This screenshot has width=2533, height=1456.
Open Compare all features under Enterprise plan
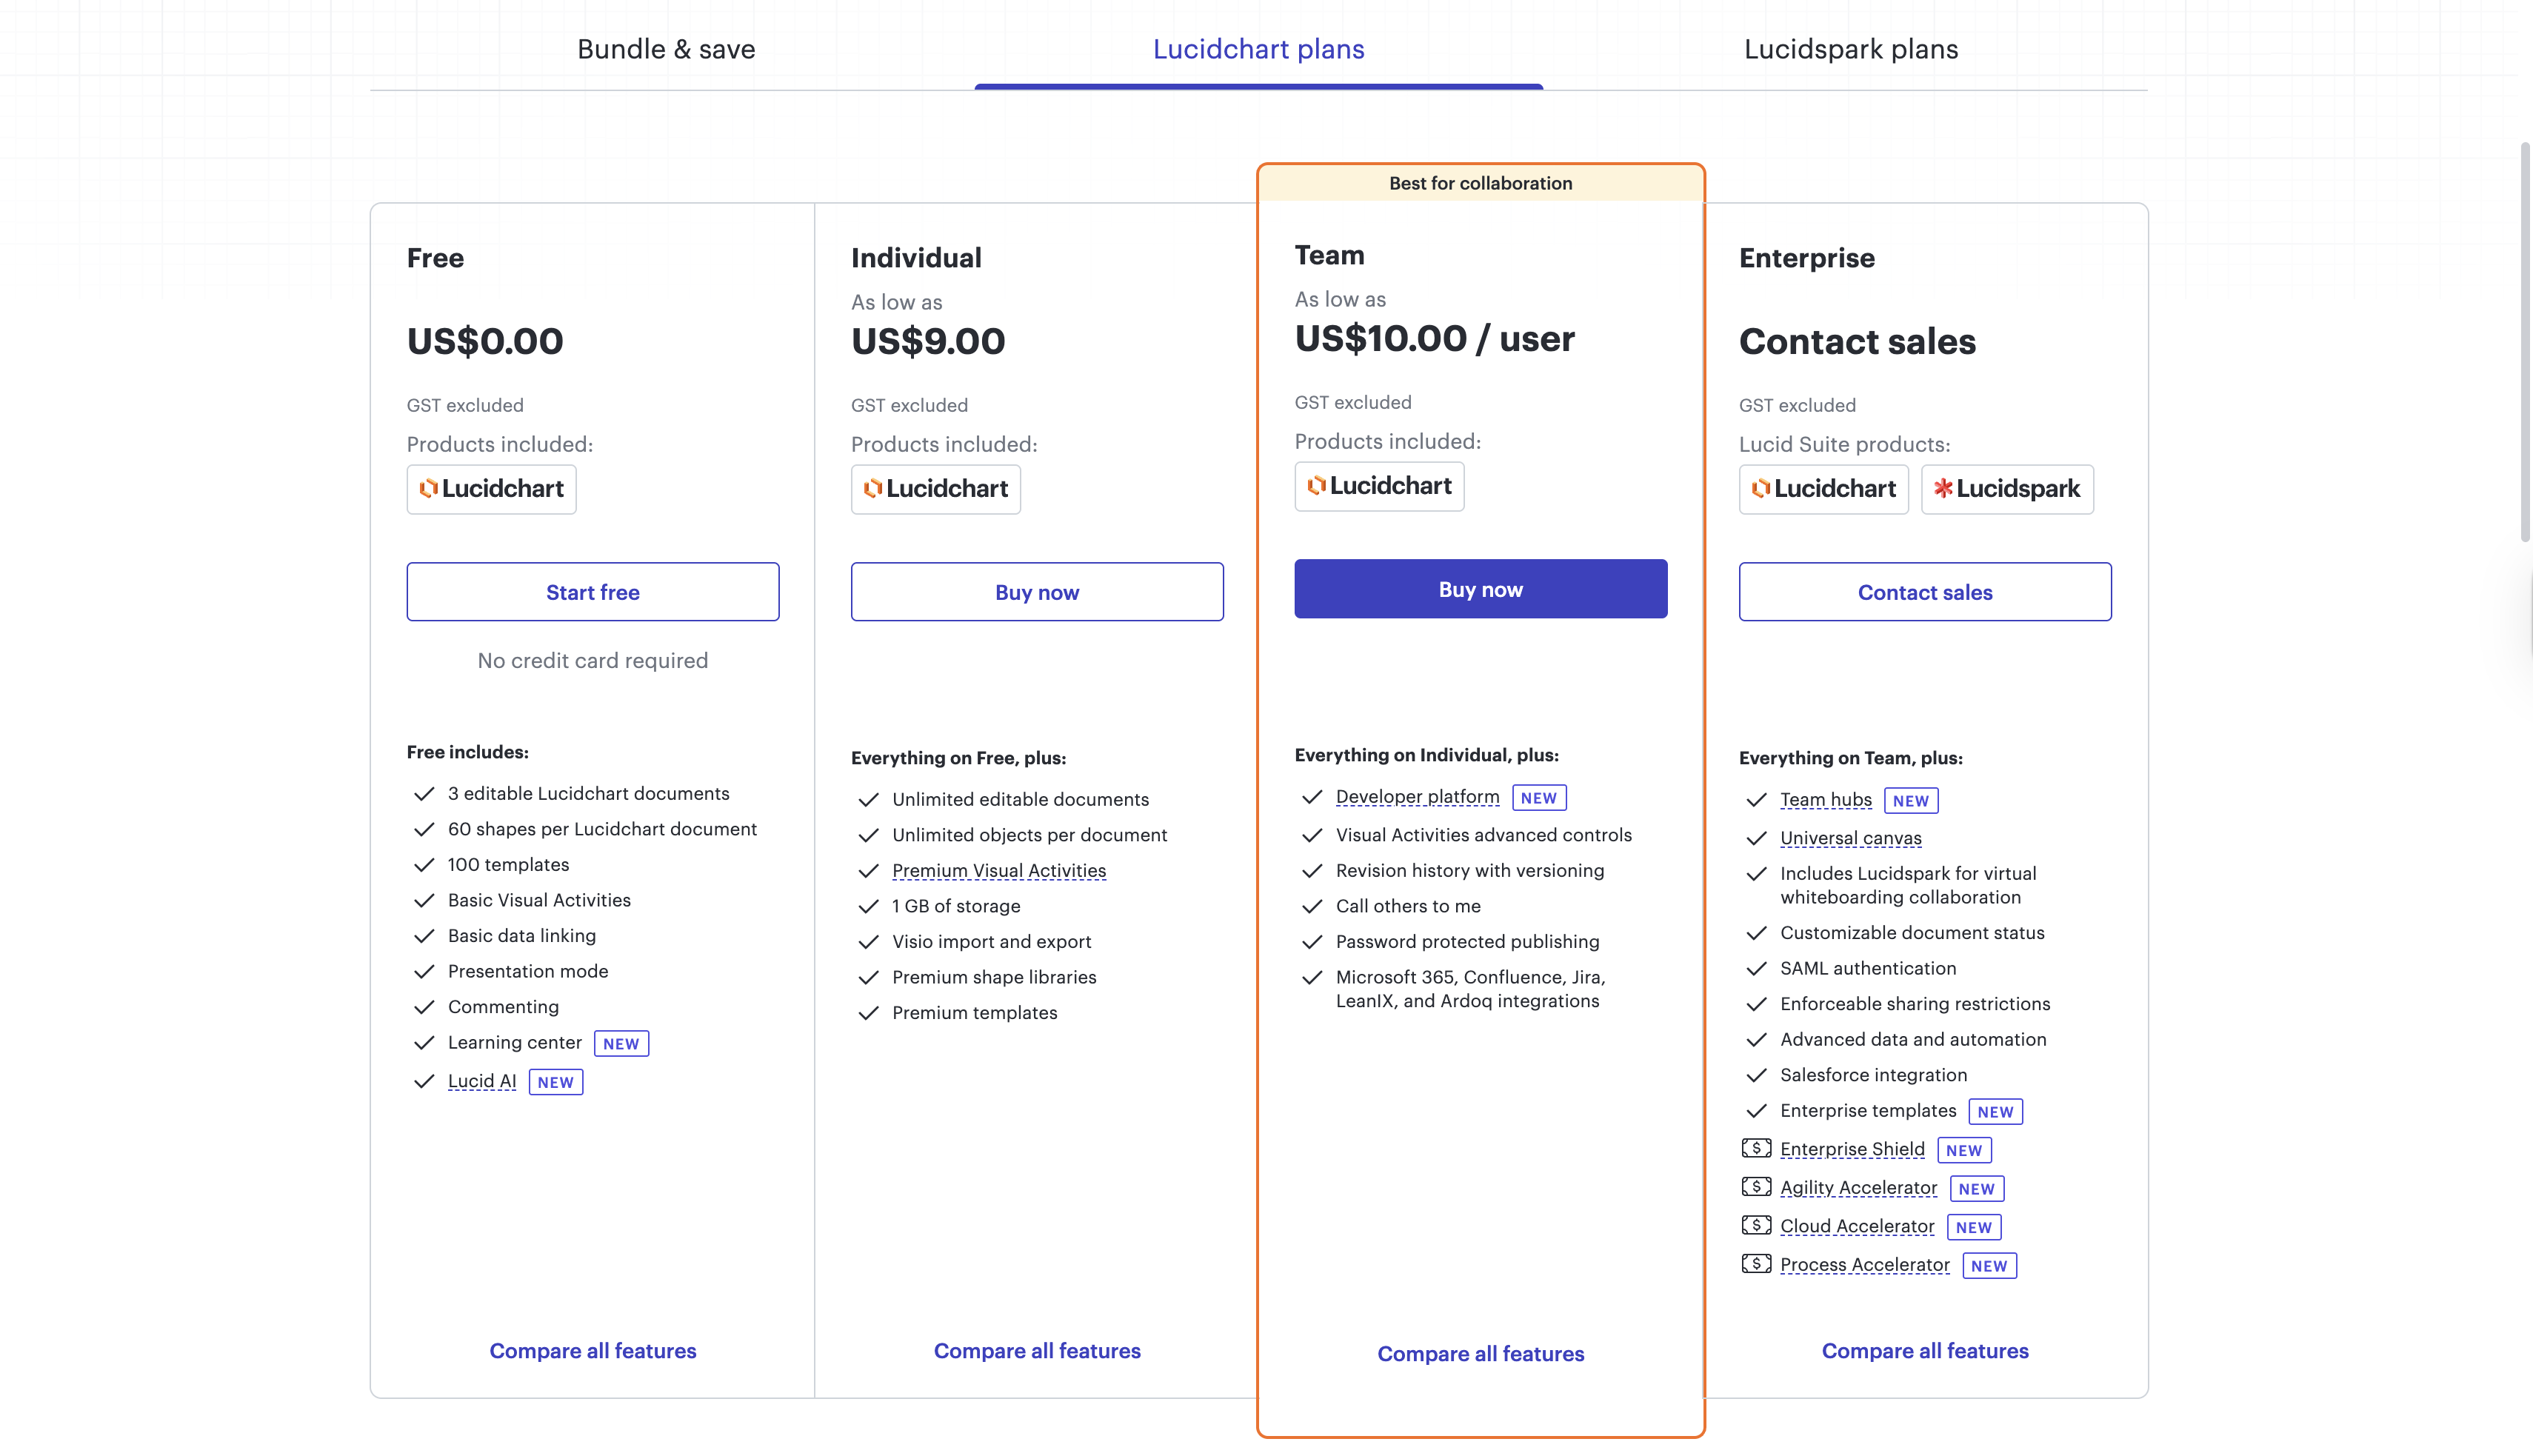point(1925,1351)
